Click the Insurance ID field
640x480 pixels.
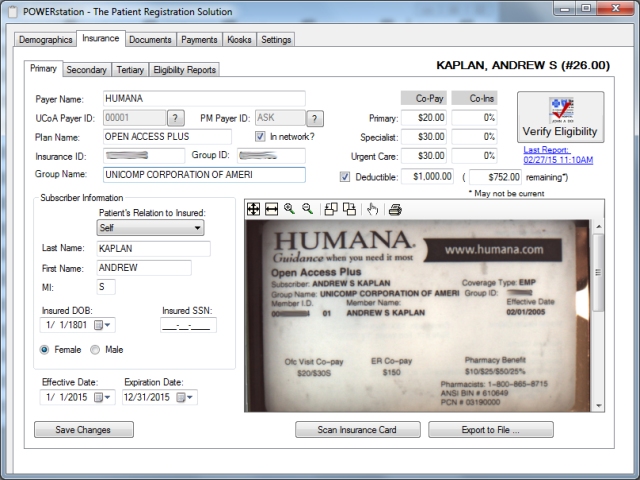pyautogui.click(x=144, y=156)
